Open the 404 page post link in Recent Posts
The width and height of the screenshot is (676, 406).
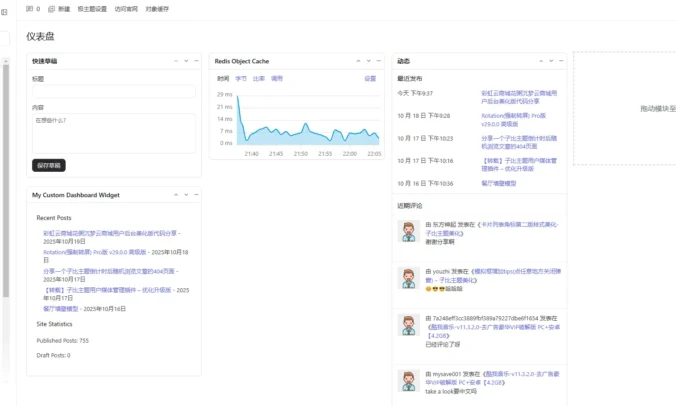pos(109,271)
